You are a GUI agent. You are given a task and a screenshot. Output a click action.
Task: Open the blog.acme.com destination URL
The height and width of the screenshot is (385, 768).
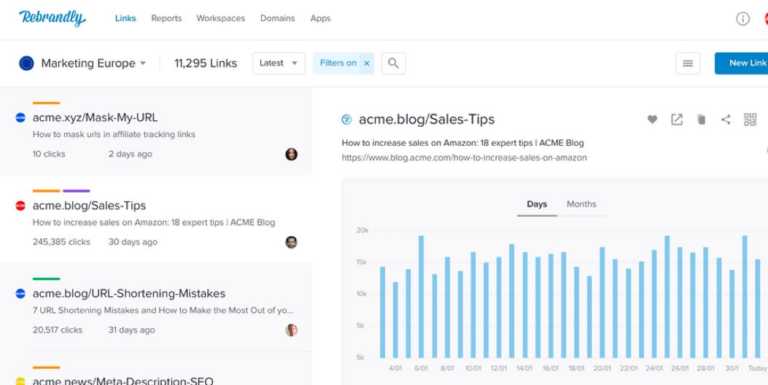(x=464, y=158)
